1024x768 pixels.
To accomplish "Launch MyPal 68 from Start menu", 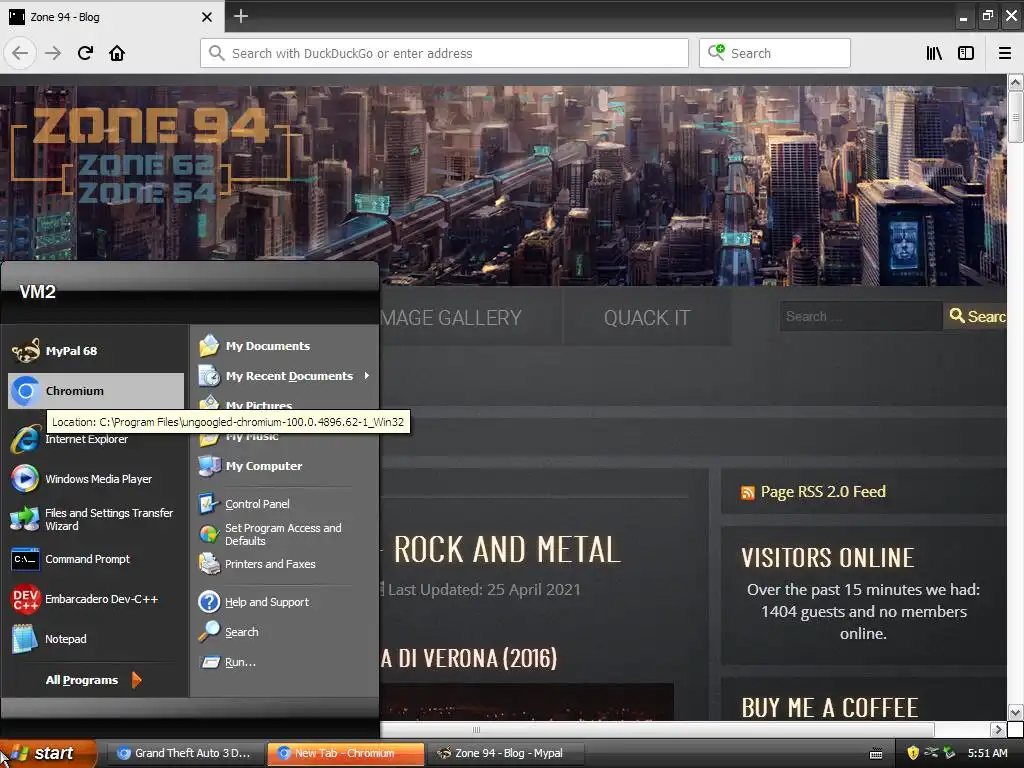I will click(x=96, y=351).
